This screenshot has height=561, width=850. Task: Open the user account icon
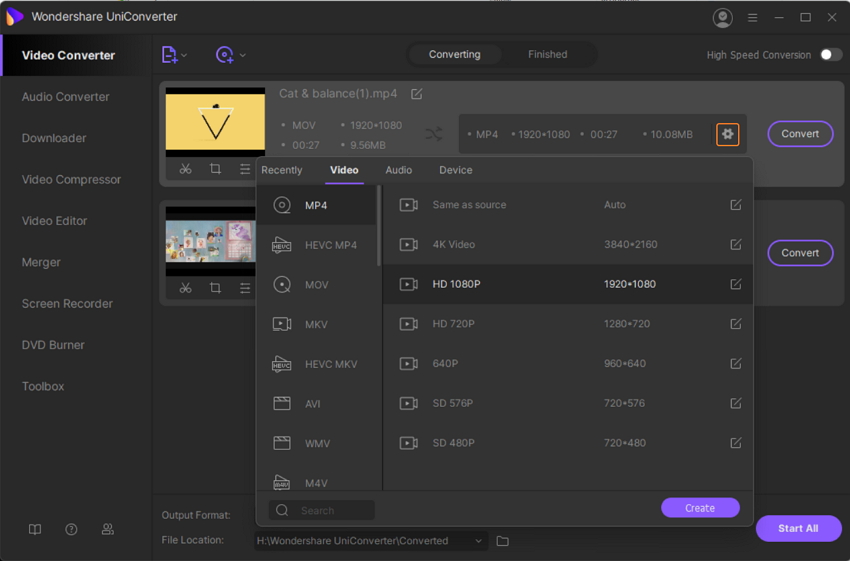click(722, 18)
